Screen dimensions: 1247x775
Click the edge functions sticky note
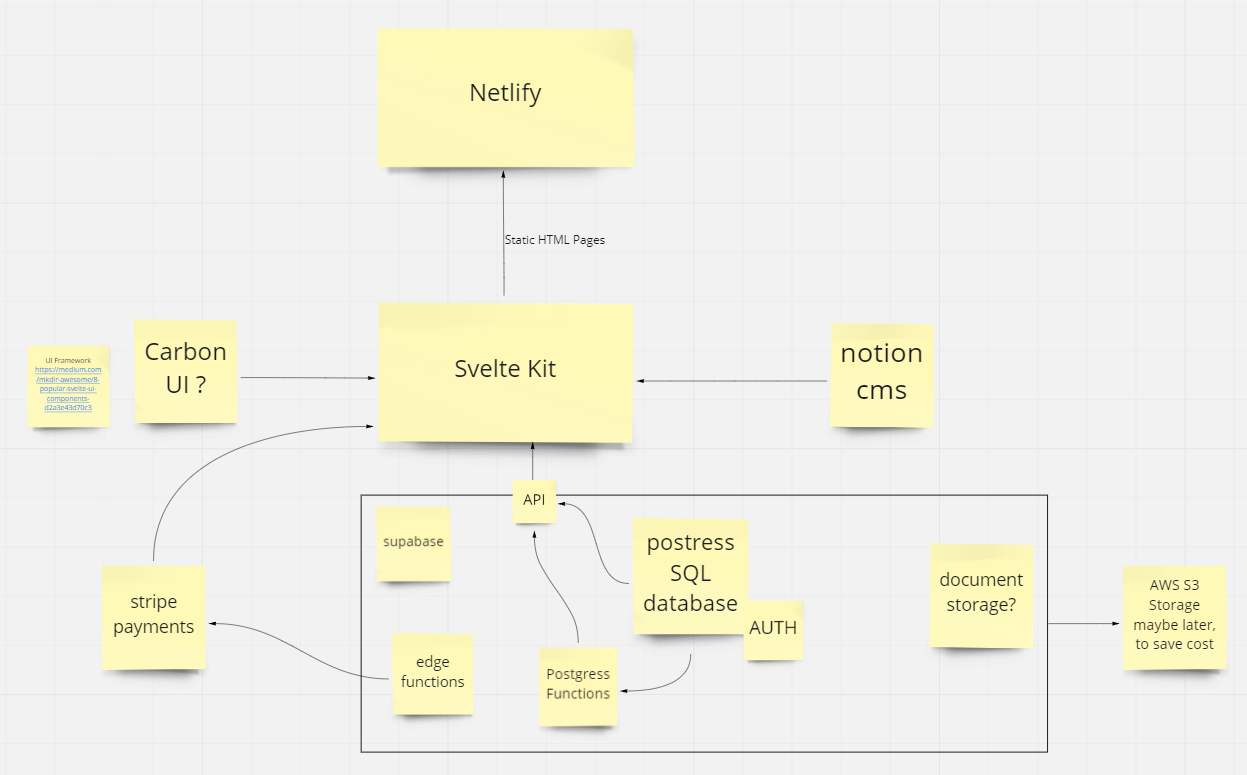432,673
